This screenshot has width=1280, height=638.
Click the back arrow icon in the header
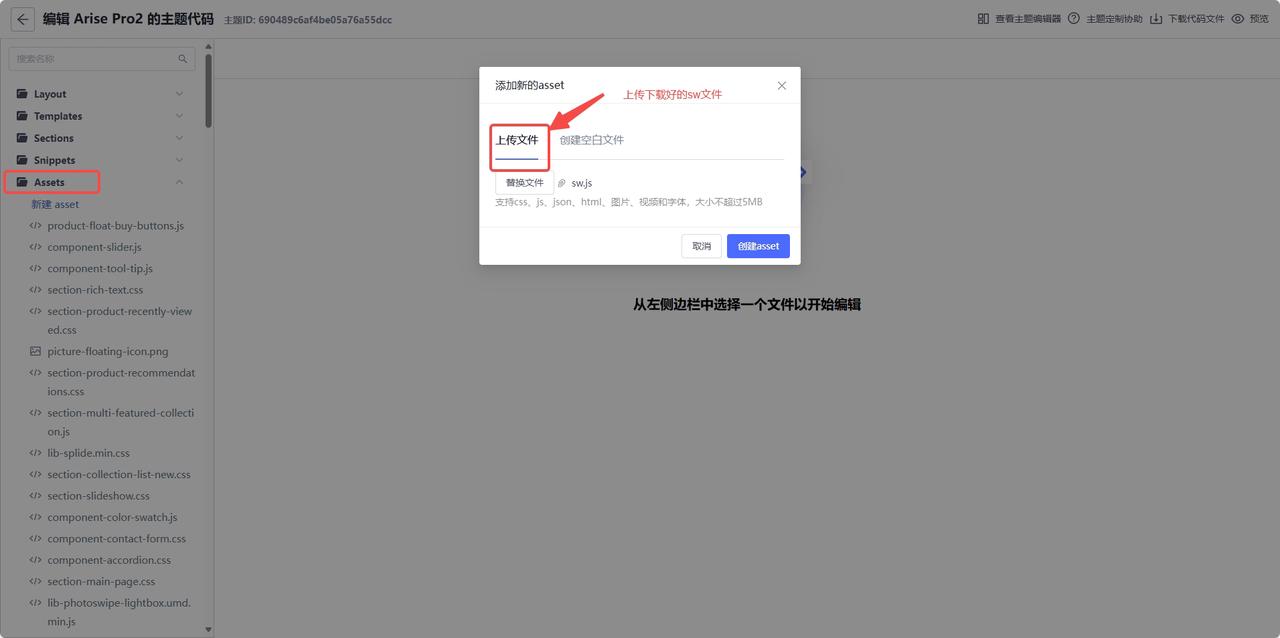tap(22, 19)
